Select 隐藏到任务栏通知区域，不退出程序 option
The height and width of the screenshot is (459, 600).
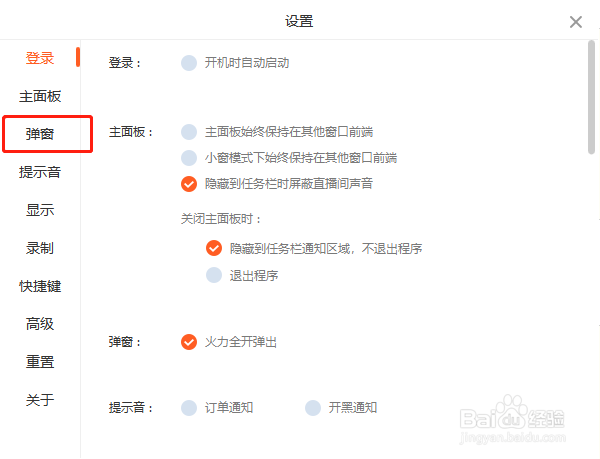[213, 248]
